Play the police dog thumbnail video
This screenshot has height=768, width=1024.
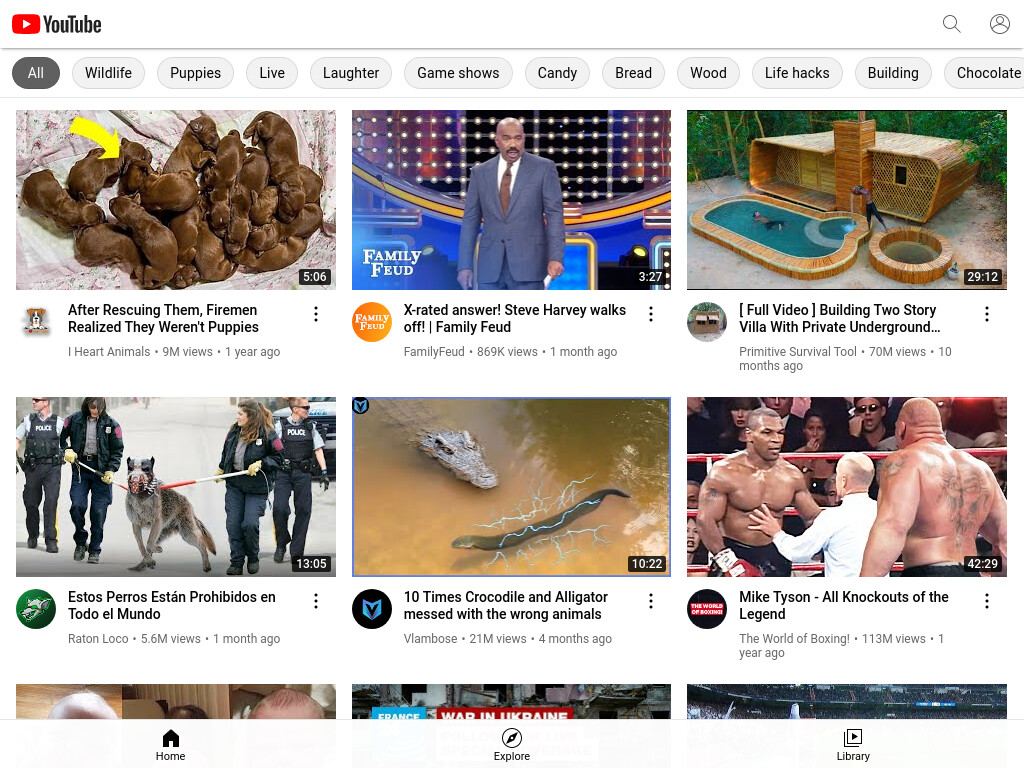pyautogui.click(x=176, y=487)
